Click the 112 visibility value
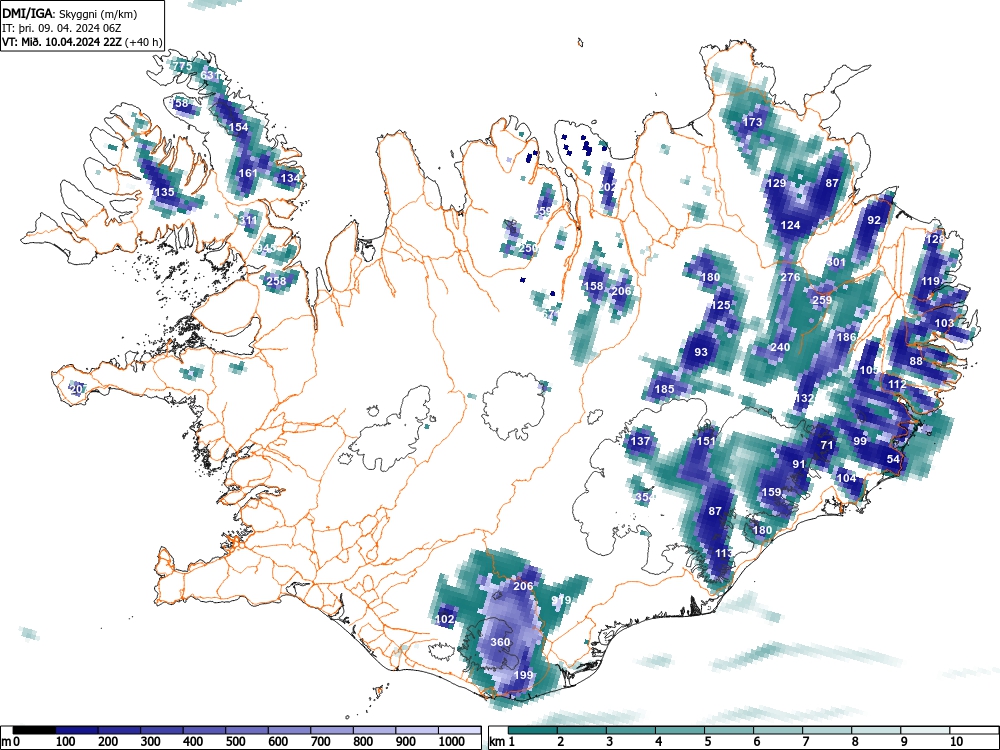Image resolution: width=1000 pixels, height=750 pixels. (x=897, y=385)
